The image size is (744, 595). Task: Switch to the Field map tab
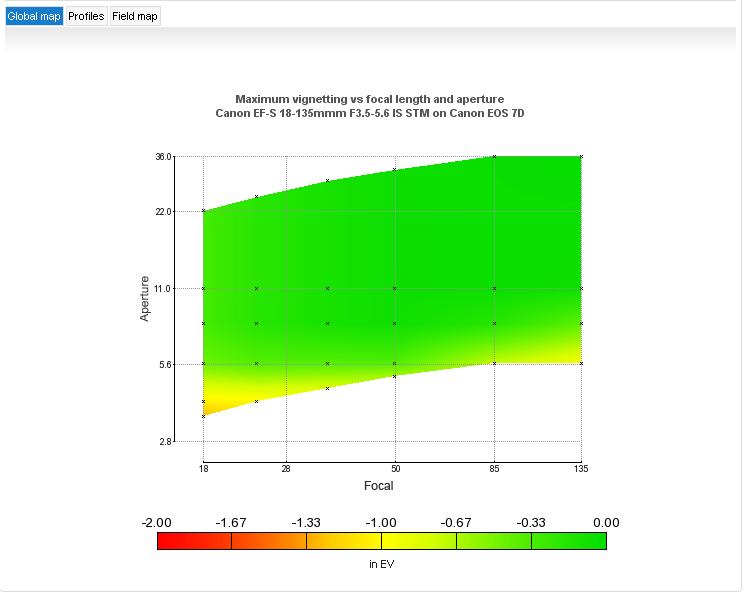pos(135,16)
